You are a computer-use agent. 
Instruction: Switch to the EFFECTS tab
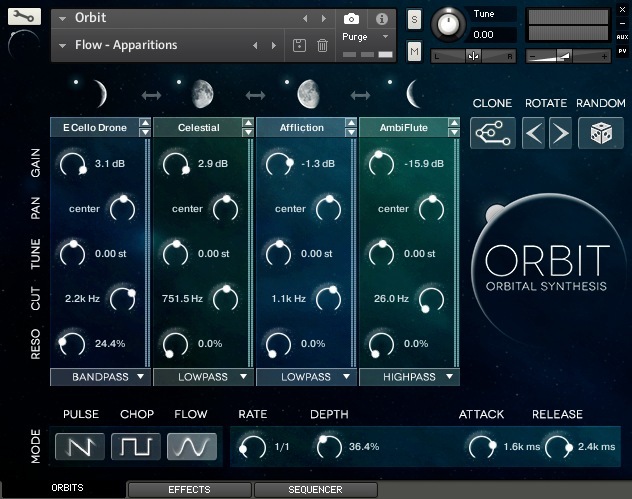[189, 490]
